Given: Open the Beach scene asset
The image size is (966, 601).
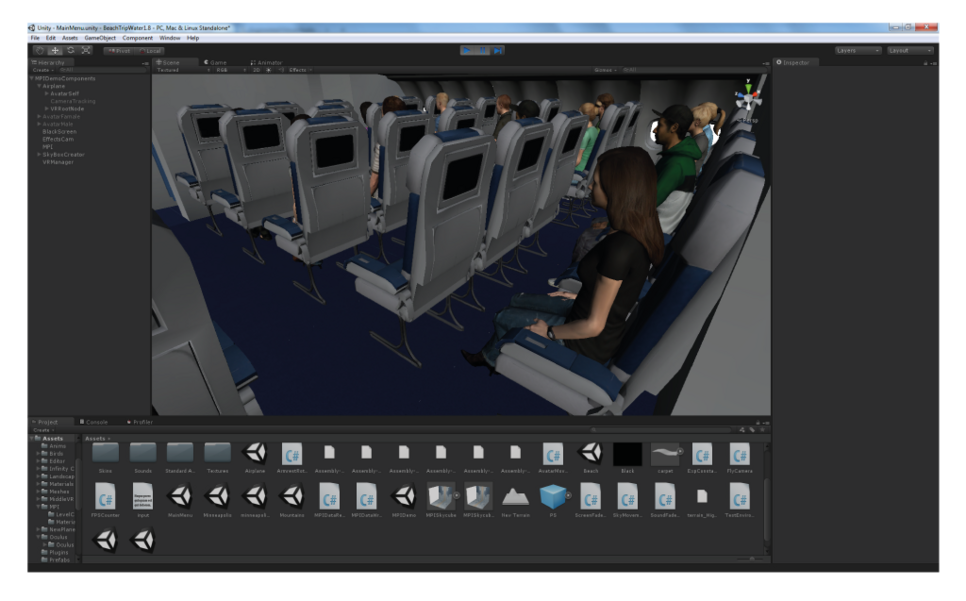Looking at the screenshot, I should pos(591,454).
